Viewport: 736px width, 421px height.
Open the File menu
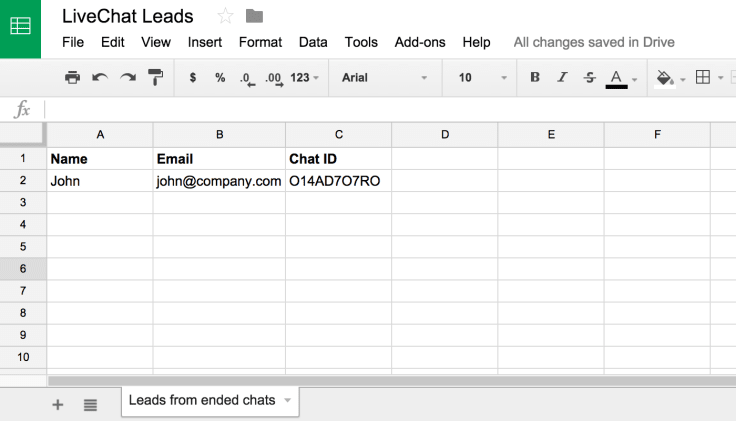click(73, 42)
